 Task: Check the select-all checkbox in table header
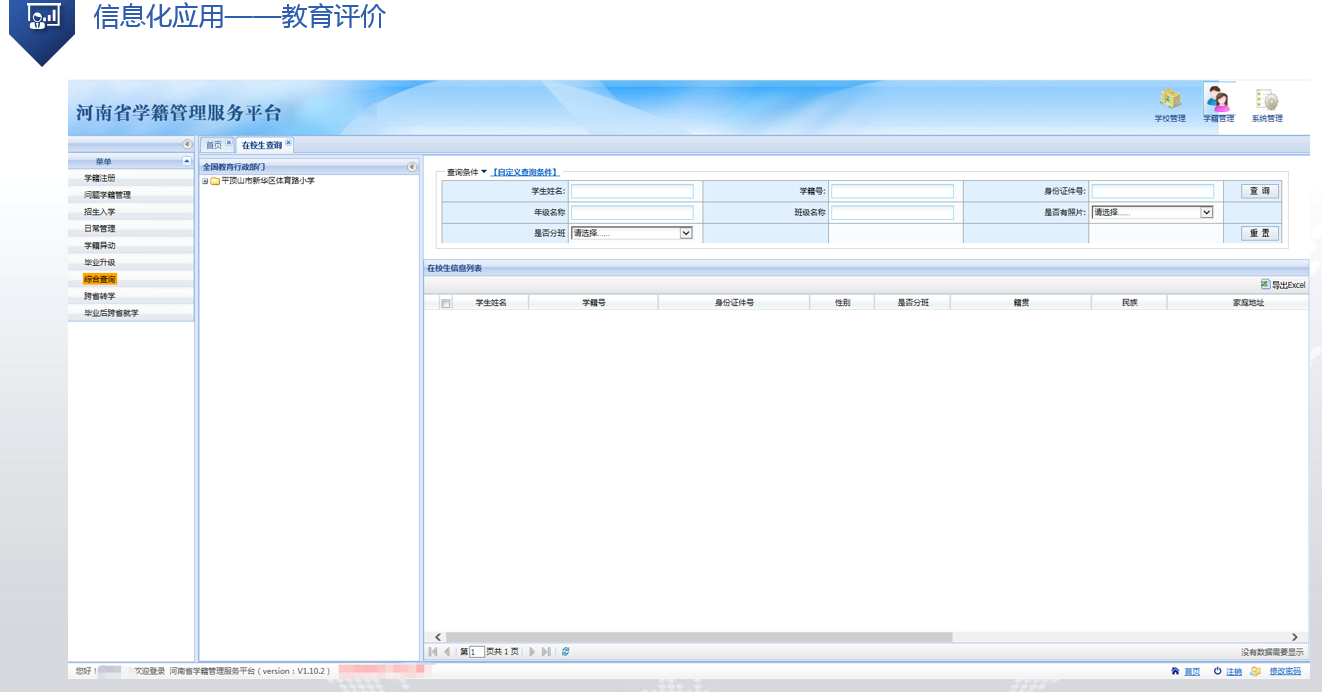(x=446, y=303)
